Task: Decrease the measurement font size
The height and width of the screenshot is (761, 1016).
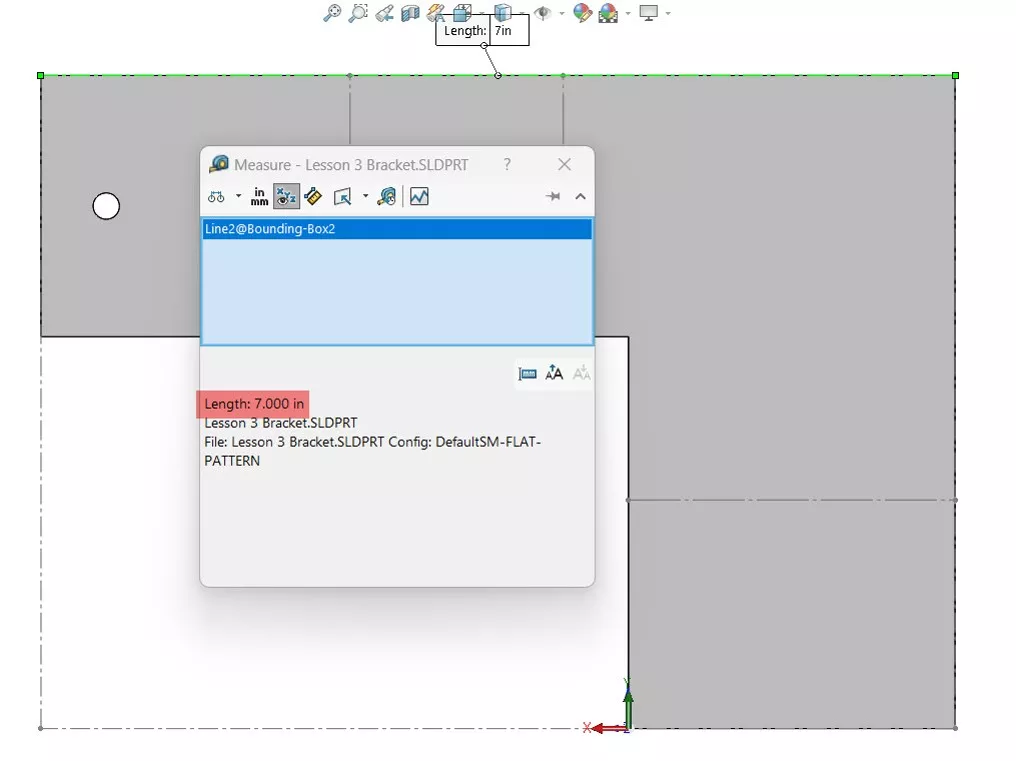Action: pyautogui.click(x=582, y=373)
